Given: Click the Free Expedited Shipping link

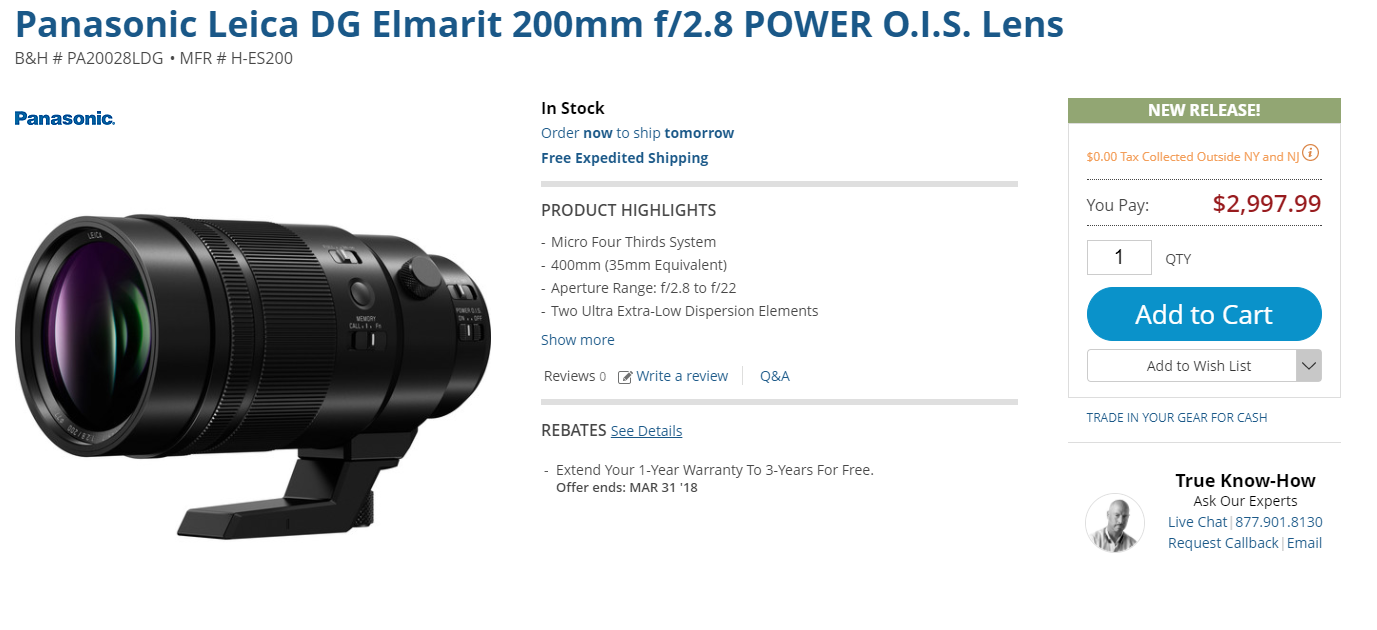Looking at the screenshot, I should tap(625, 158).
